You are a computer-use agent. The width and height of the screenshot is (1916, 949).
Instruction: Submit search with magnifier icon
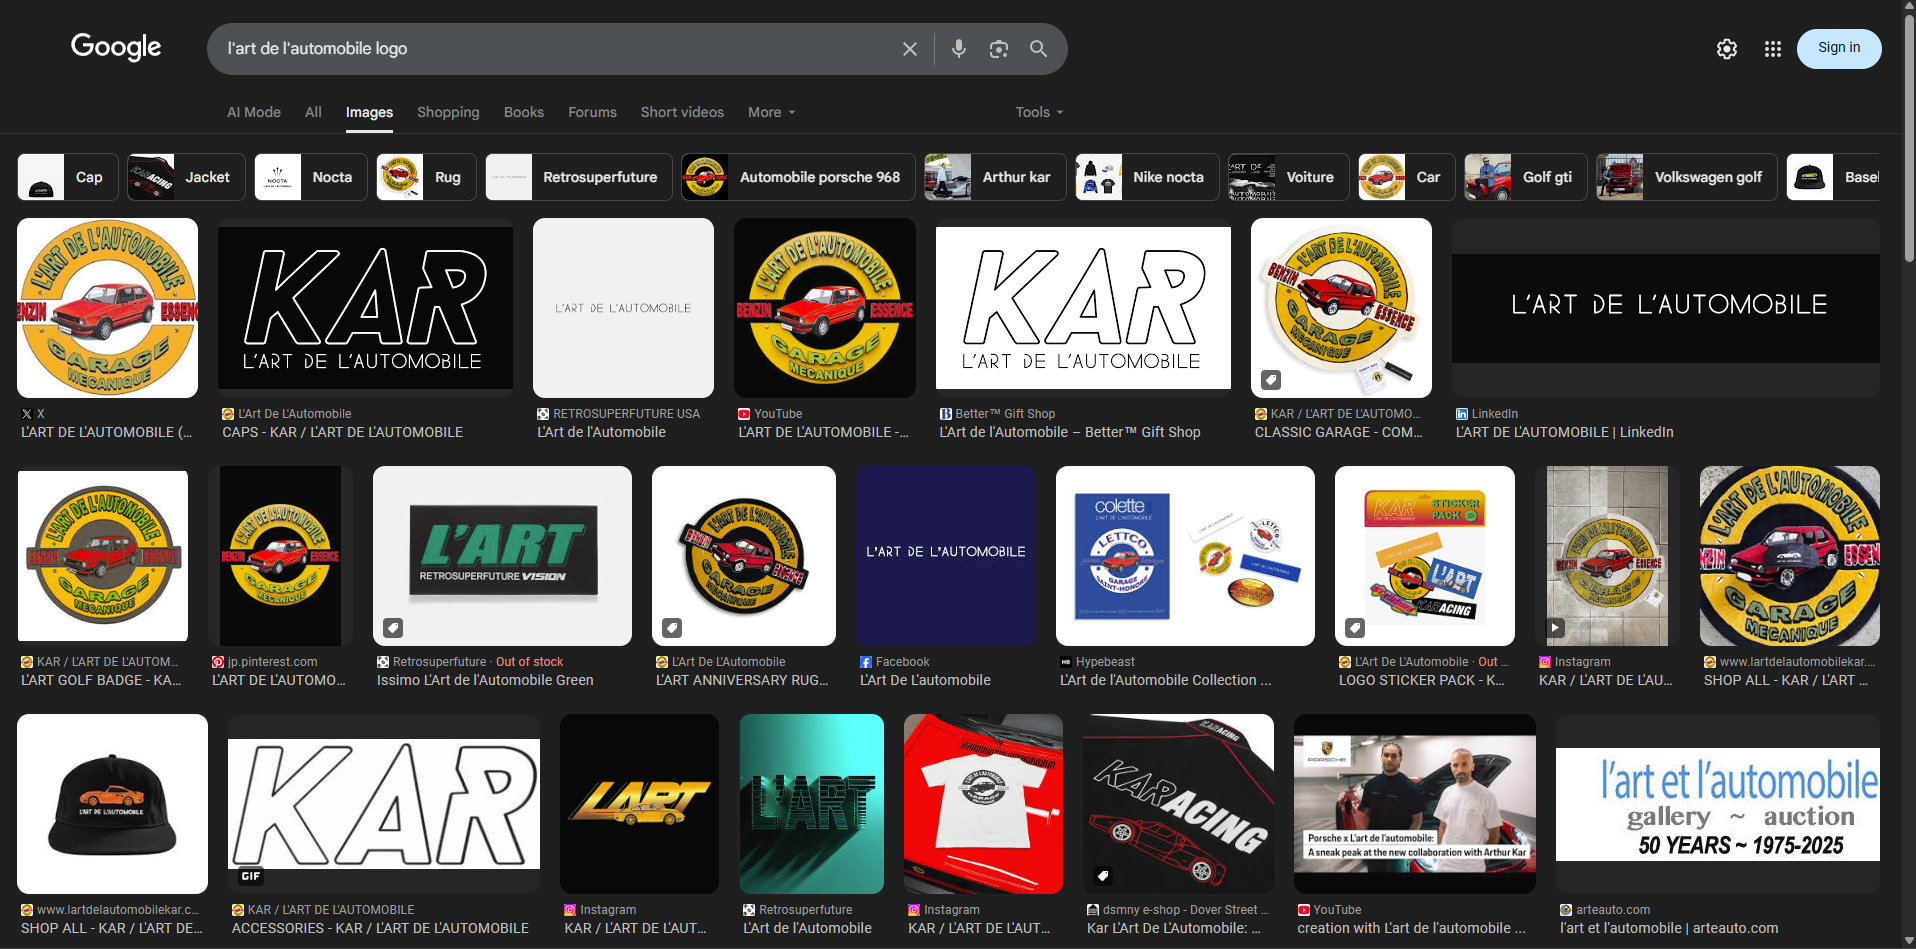[x=1038, y=49]
